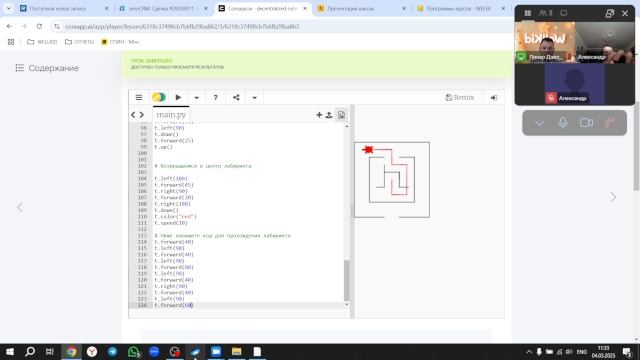640x360 pixels.
Task: Open the tab search dropdown
Action: pos(9,8)
